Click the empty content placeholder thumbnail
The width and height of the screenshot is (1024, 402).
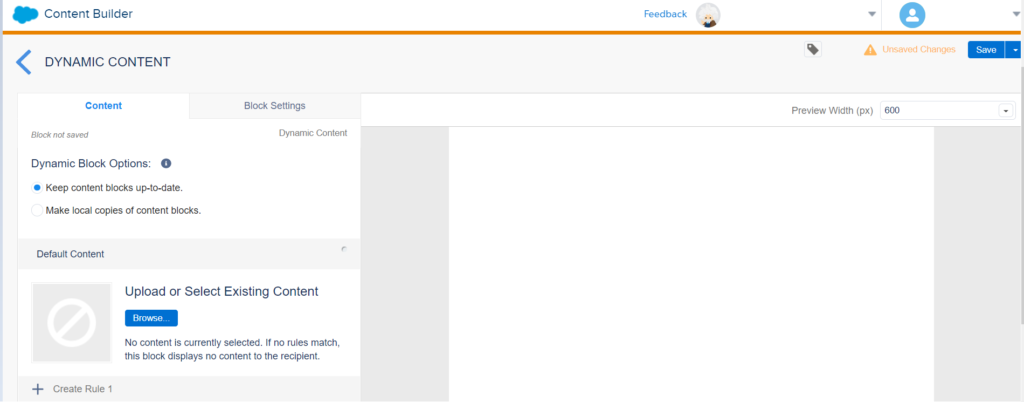pos(71,322)
